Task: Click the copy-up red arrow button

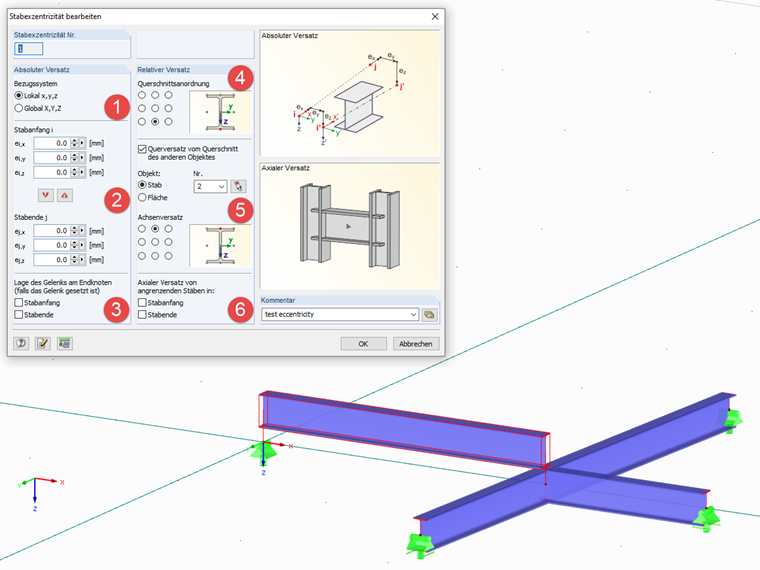Action: pos(64,195)
